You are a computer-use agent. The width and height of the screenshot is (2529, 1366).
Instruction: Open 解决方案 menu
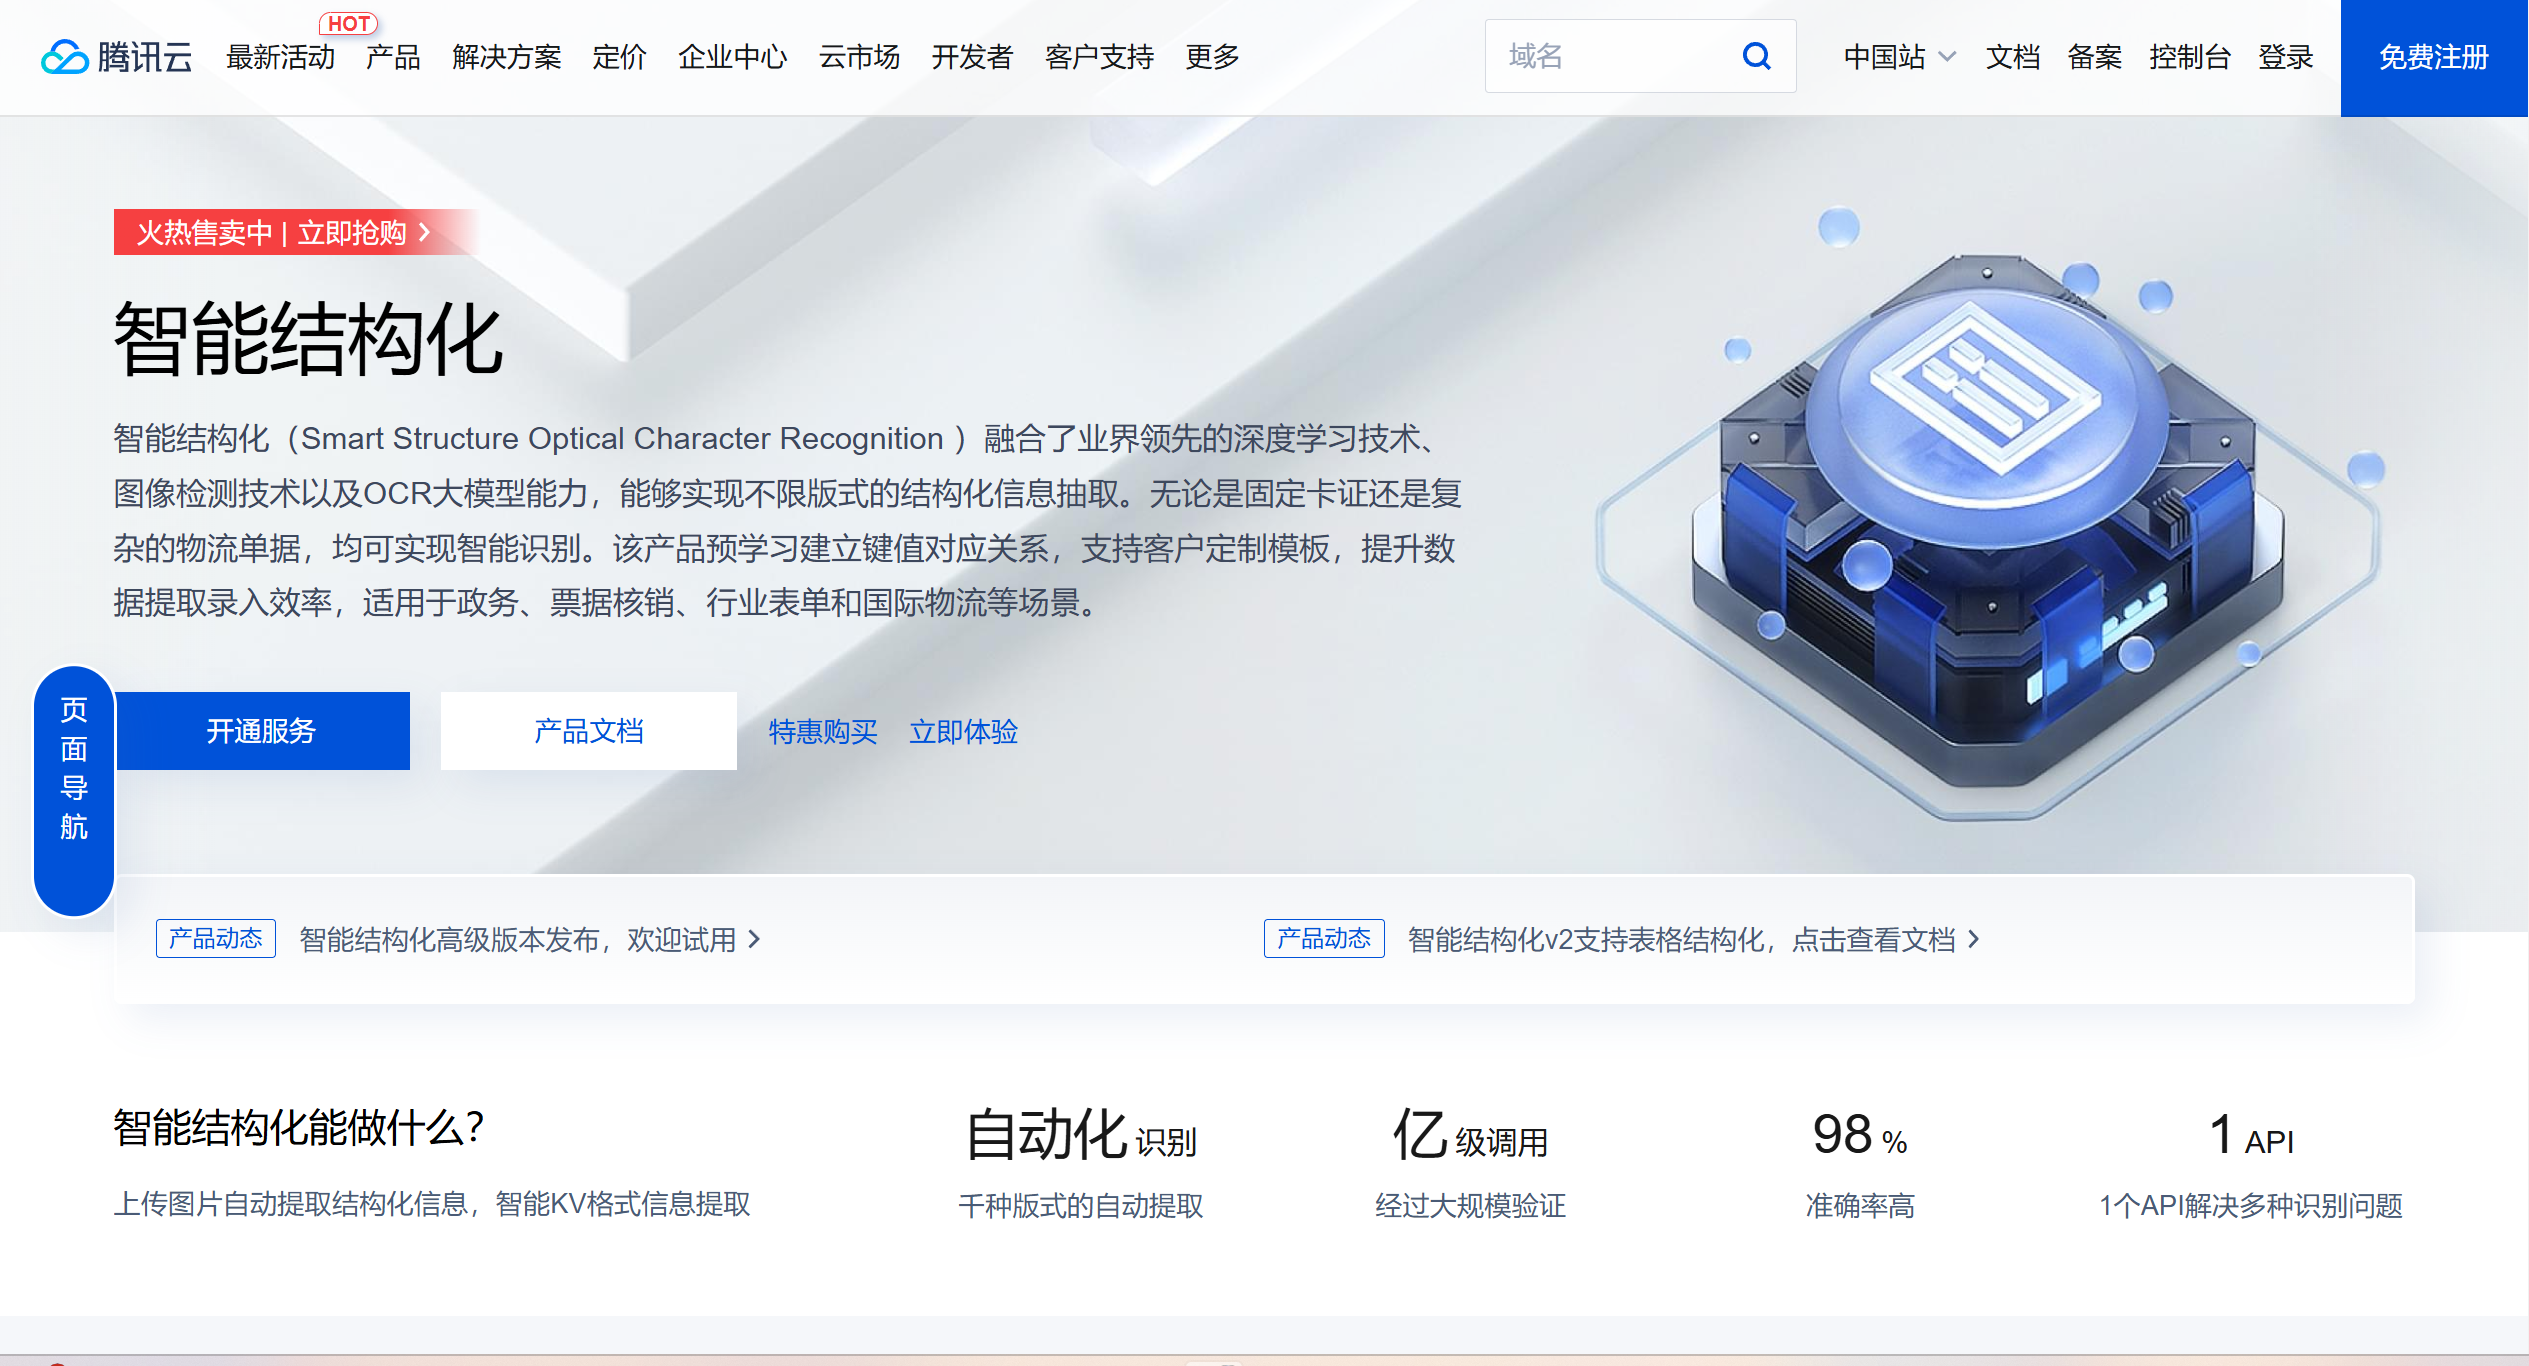(506, 57)
